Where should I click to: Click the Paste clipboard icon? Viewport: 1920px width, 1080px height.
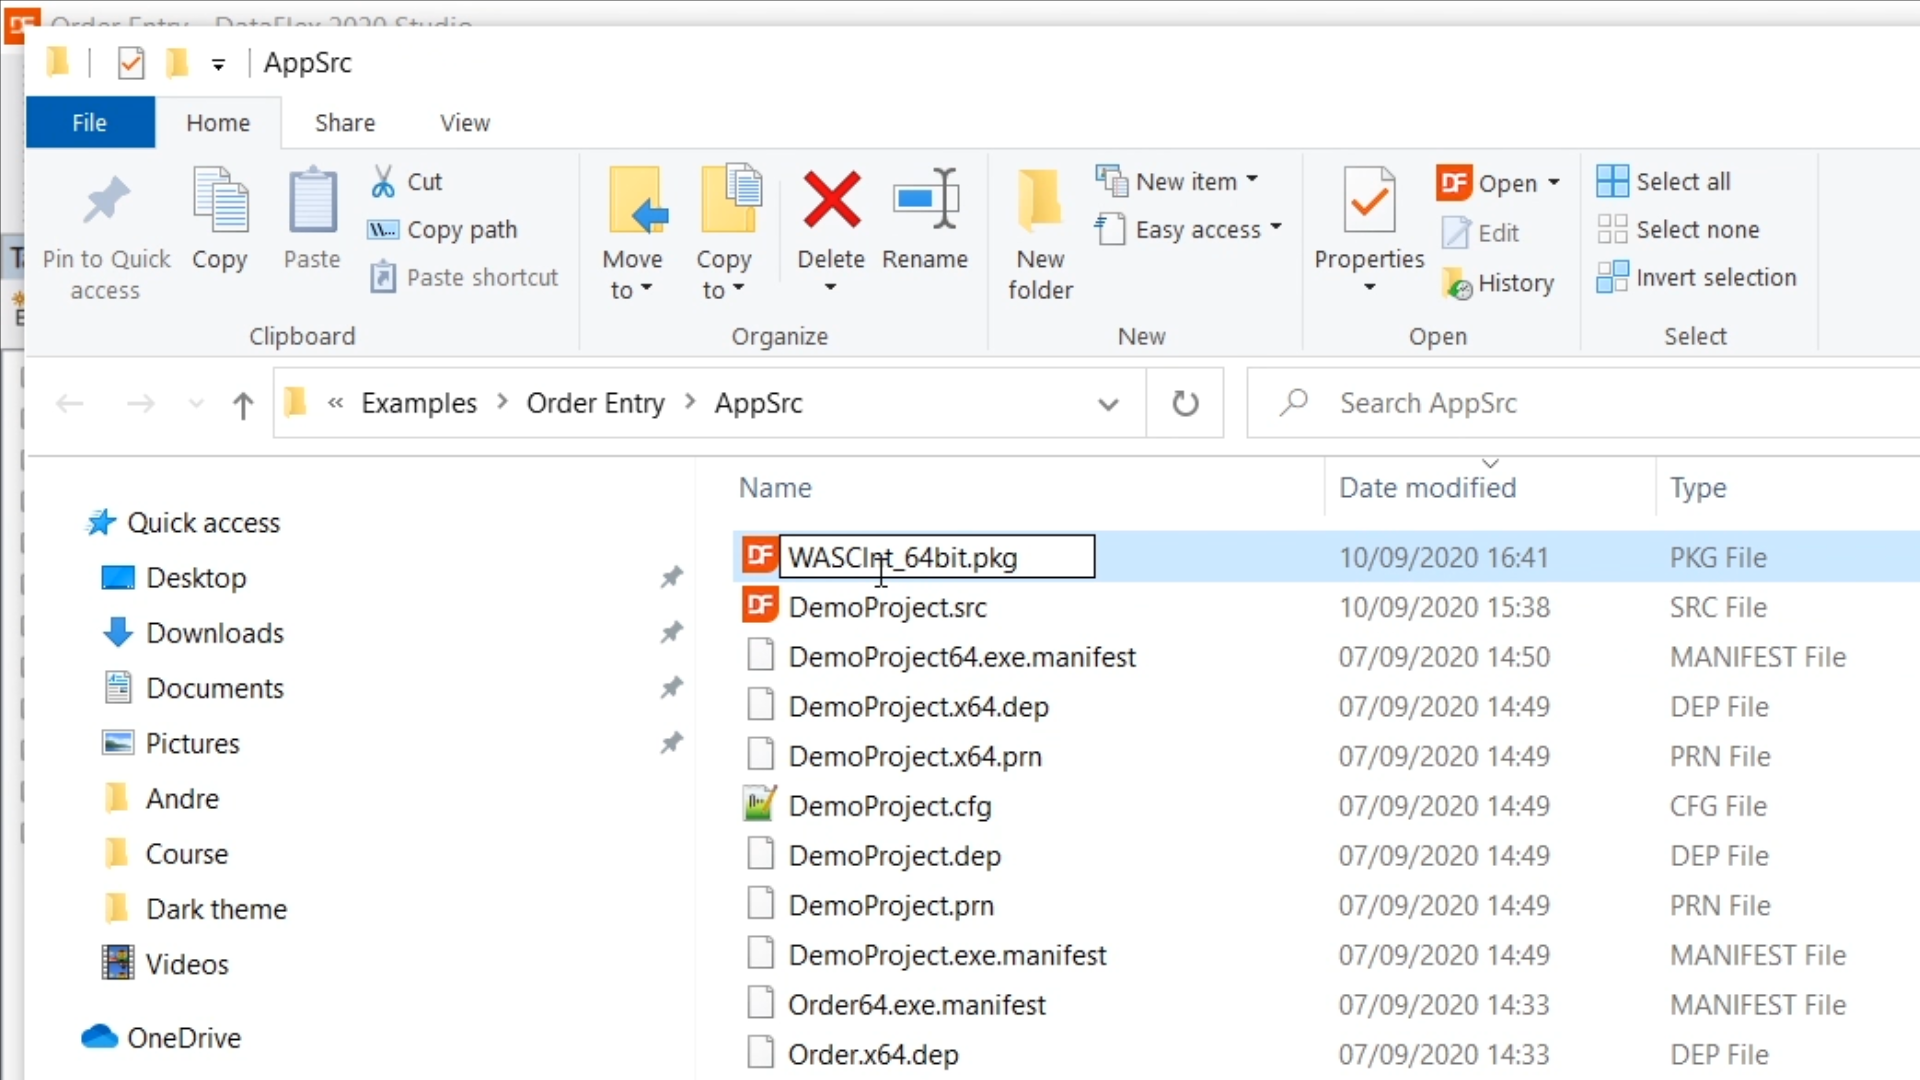312,201
